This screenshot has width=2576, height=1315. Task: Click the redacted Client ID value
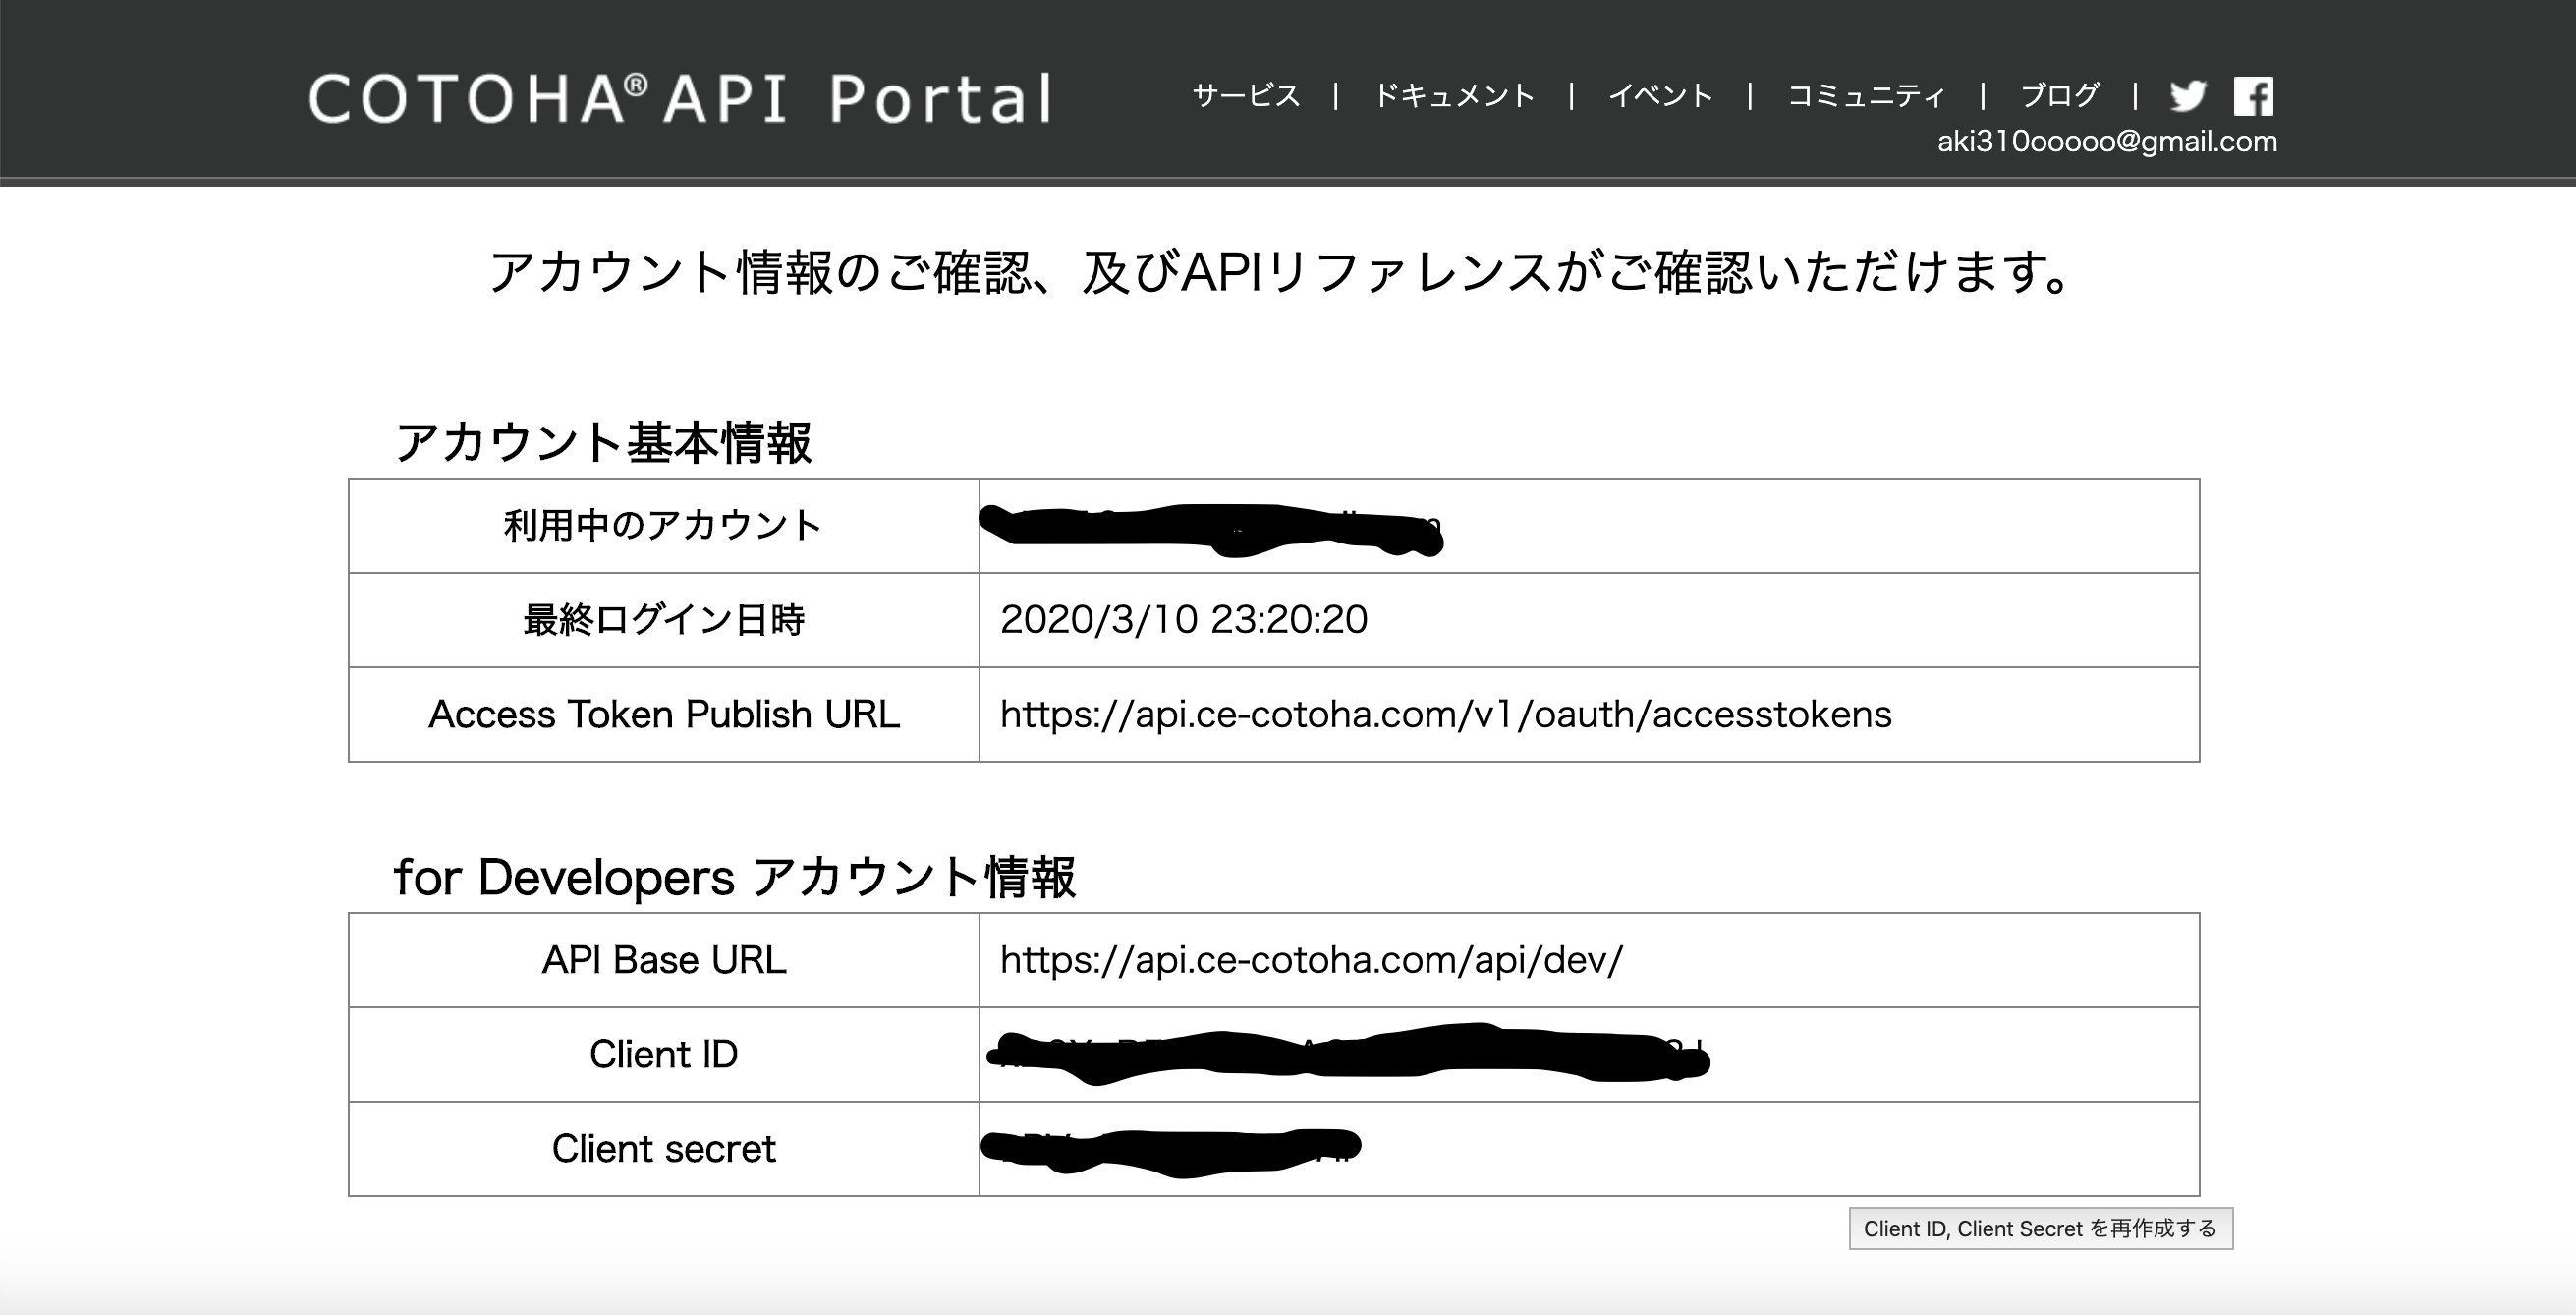1345,1054
